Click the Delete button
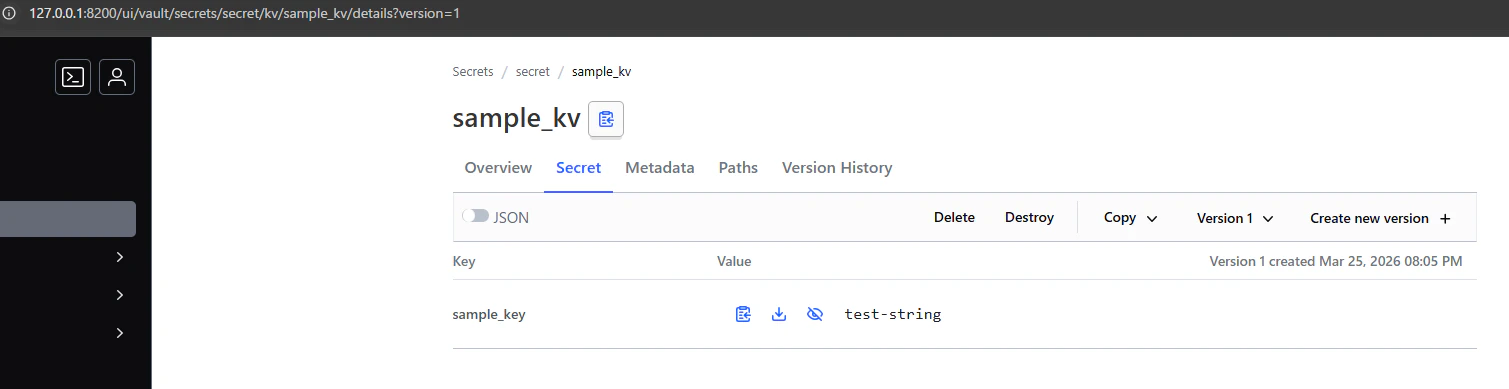Image resolution: width=1509 pixels, height=389 pixels. coord(954,217)
